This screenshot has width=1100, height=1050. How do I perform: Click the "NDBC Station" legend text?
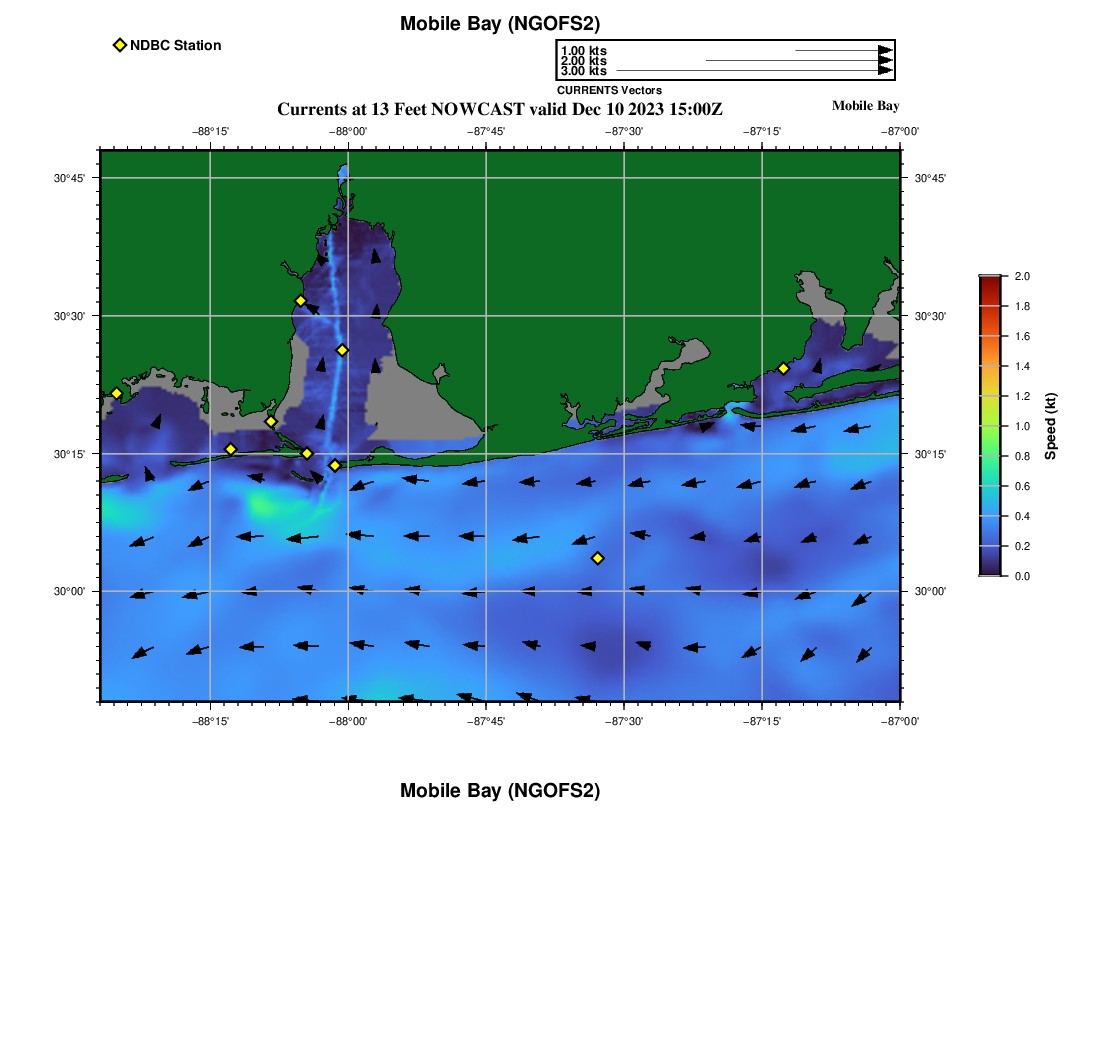175,45
